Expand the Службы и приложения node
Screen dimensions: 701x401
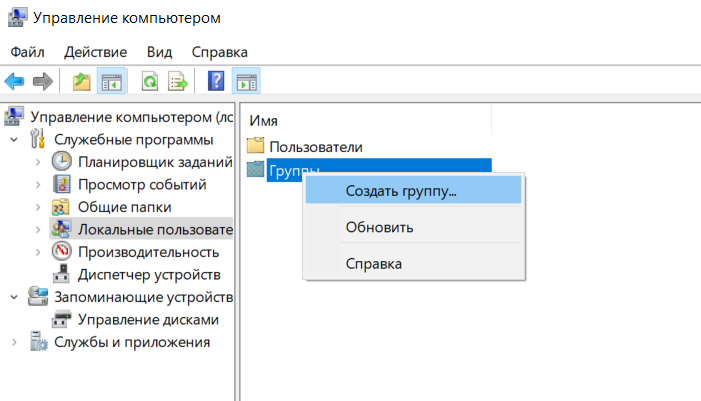coord(14,342)
